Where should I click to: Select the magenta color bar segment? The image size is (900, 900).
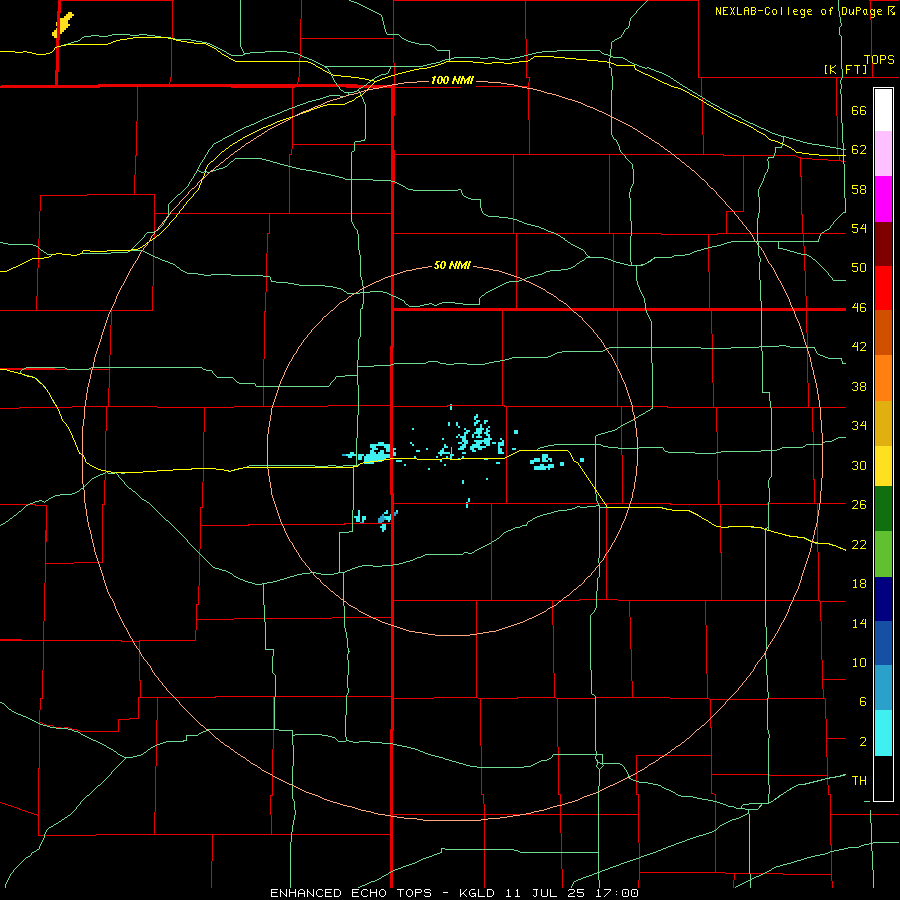(x=883, y=199)
